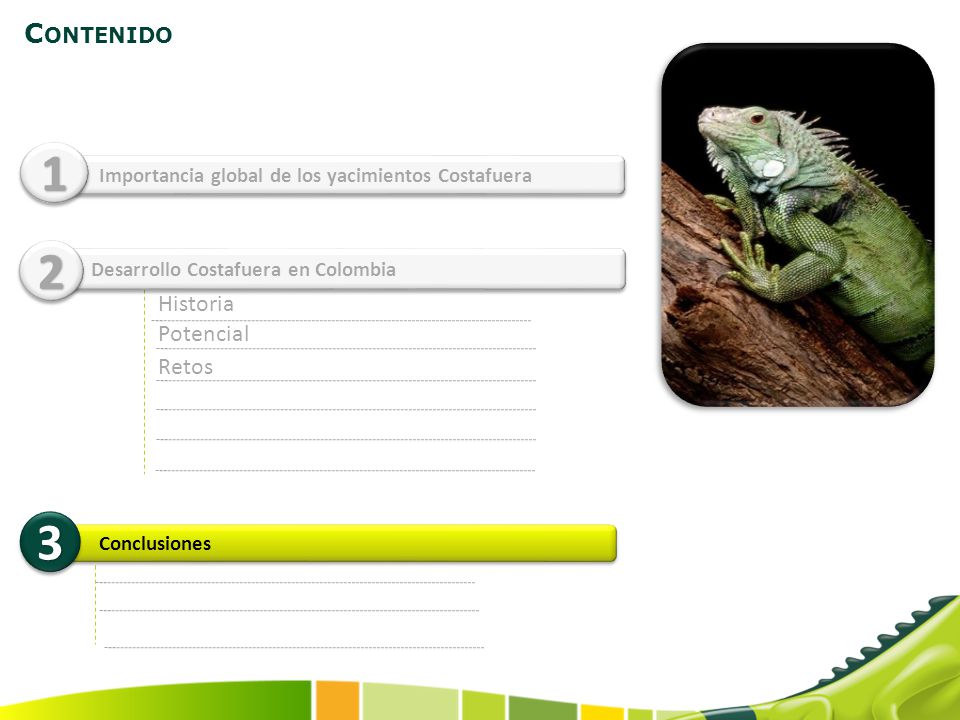Image resolution: width=960 pixels, height=720 pixels.
Task: Click the Retos sub-item
Action: (x=186, y=367)
